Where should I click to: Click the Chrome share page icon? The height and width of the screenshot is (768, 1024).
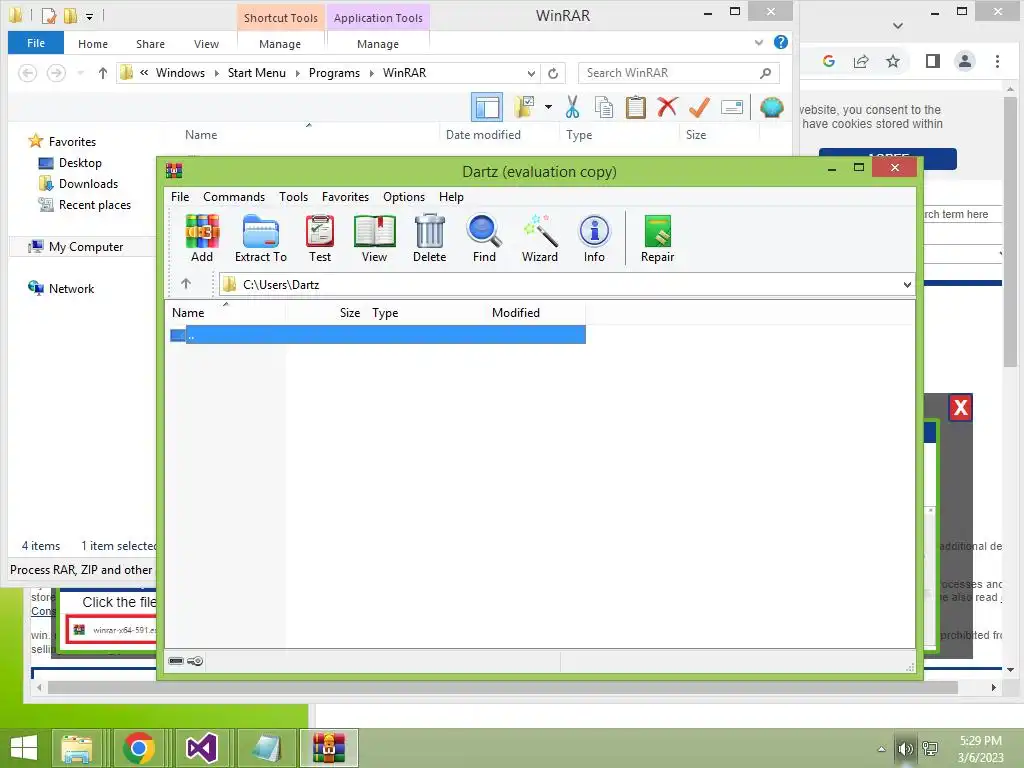861,61
